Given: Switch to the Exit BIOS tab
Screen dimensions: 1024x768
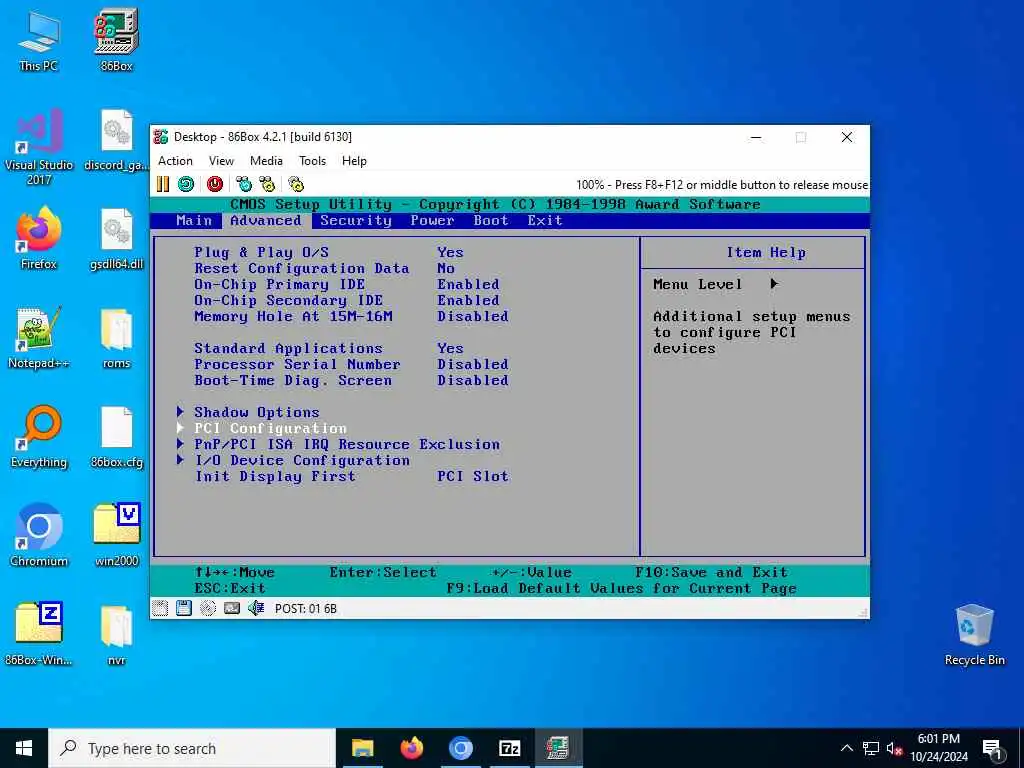Looking at the screenshot, I should tap(545, 221).
